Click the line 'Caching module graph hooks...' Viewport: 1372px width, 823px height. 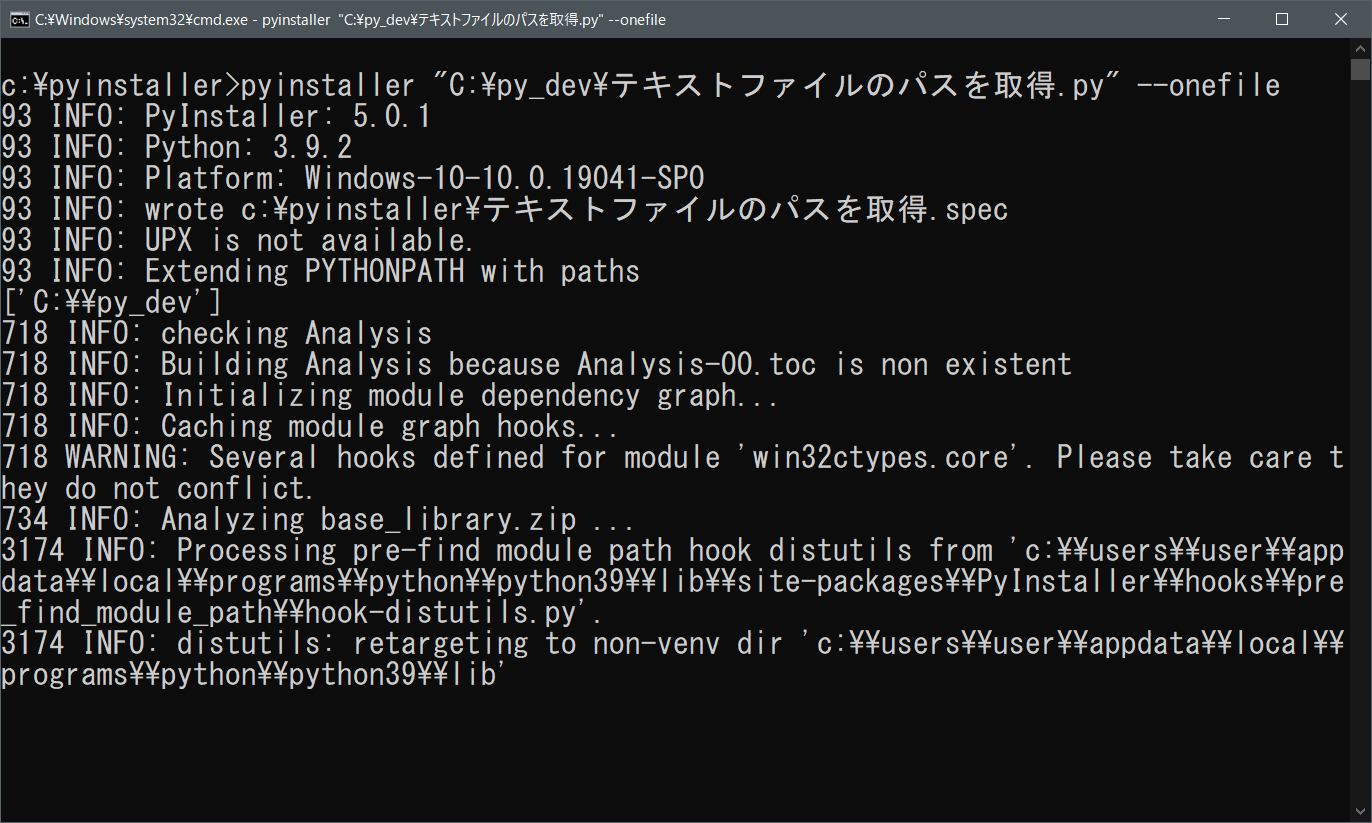point(310,426)
